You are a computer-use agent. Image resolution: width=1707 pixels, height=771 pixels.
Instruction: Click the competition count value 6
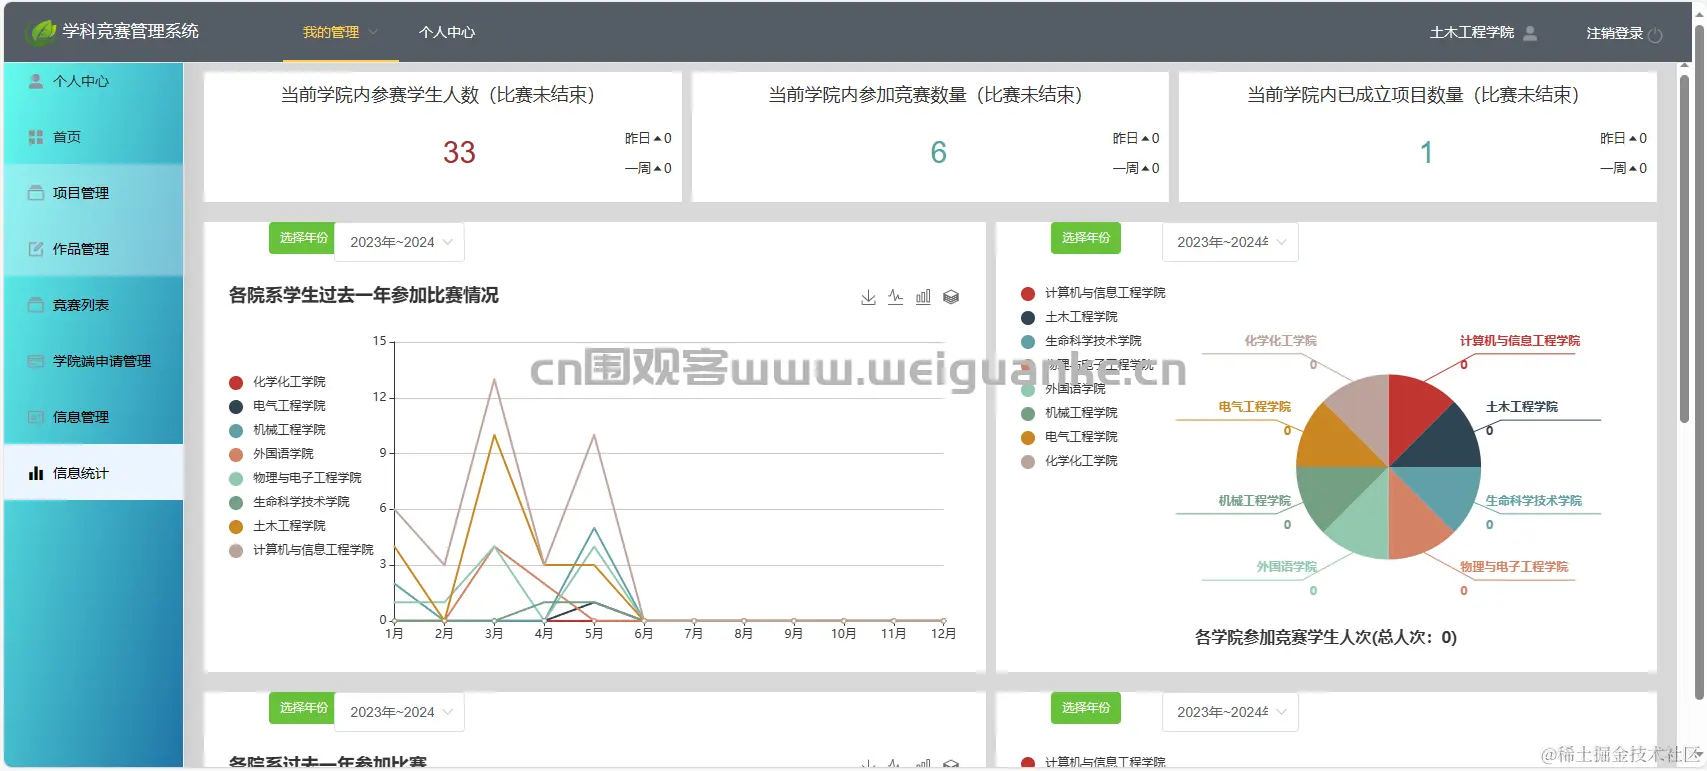tap(938, 152)
